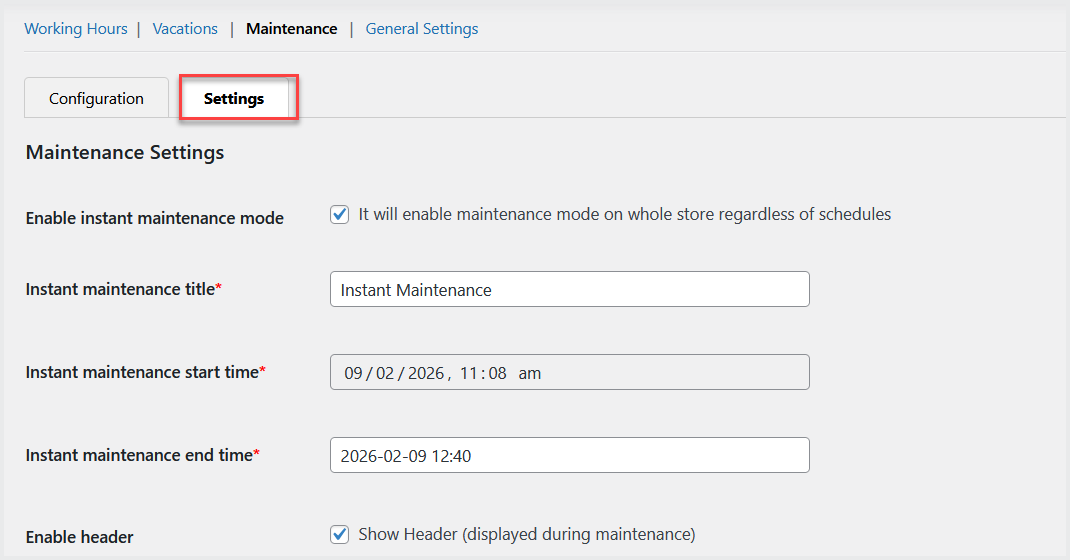Select the hour value in start time

471,373
